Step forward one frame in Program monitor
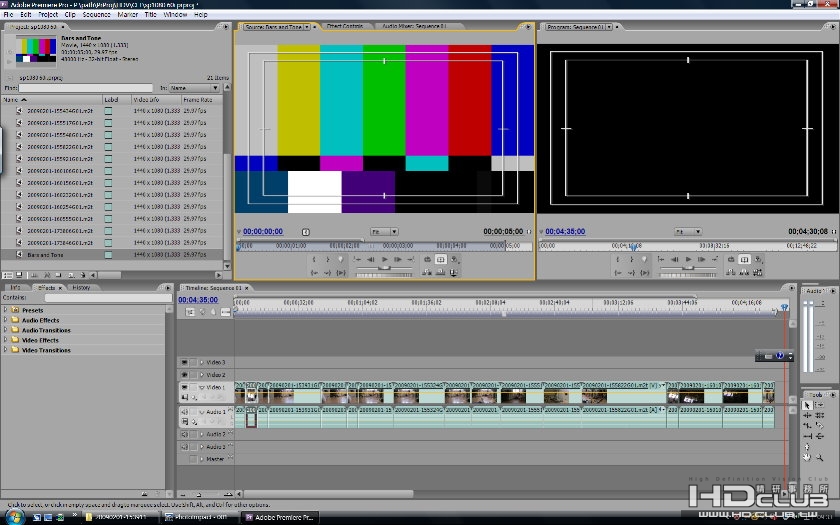The image size is (840, 525). click(x=702, y=259)
